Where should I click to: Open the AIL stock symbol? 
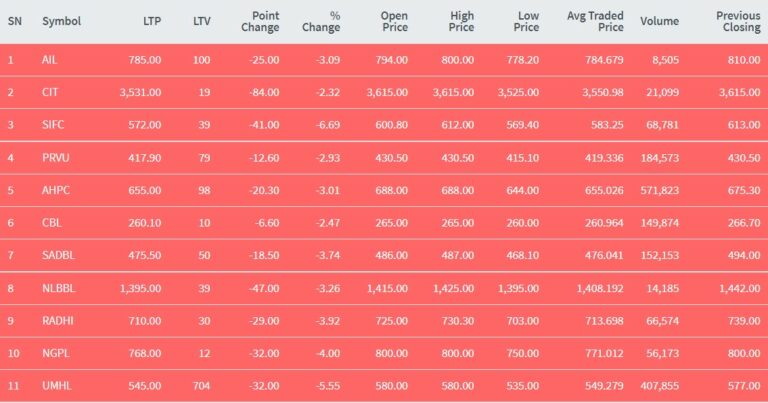pos(49,60)
